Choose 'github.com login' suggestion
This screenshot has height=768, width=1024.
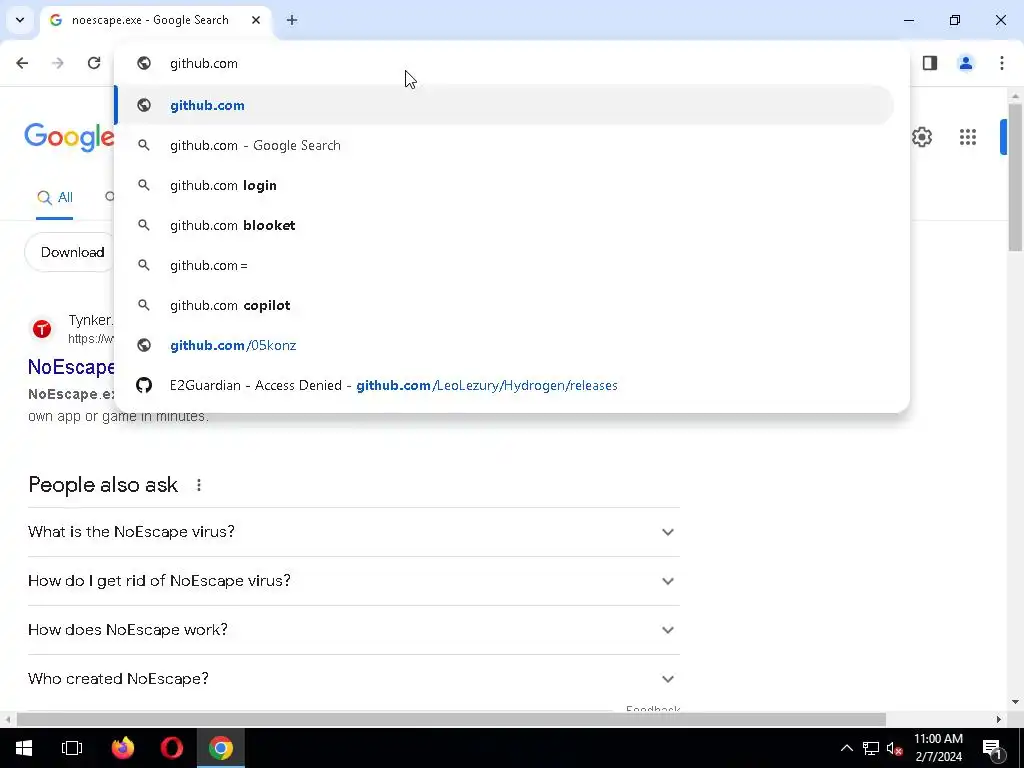tap(505, 185)
